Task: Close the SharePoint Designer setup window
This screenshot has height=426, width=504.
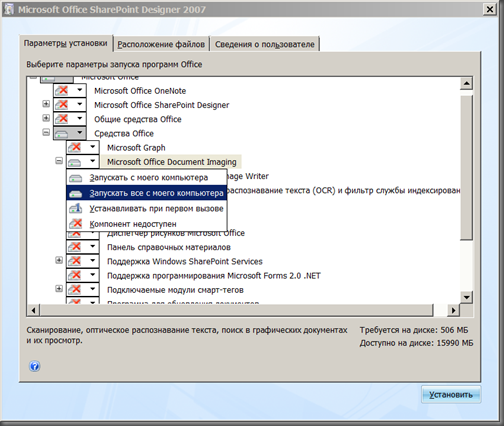Action: point(490,9)
